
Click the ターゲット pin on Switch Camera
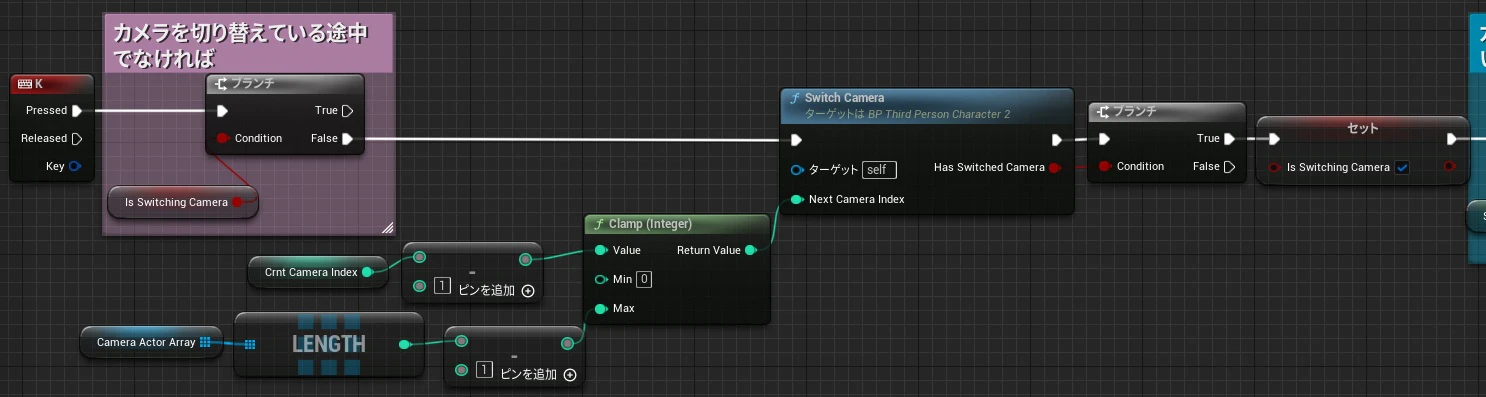coord(797,170)
